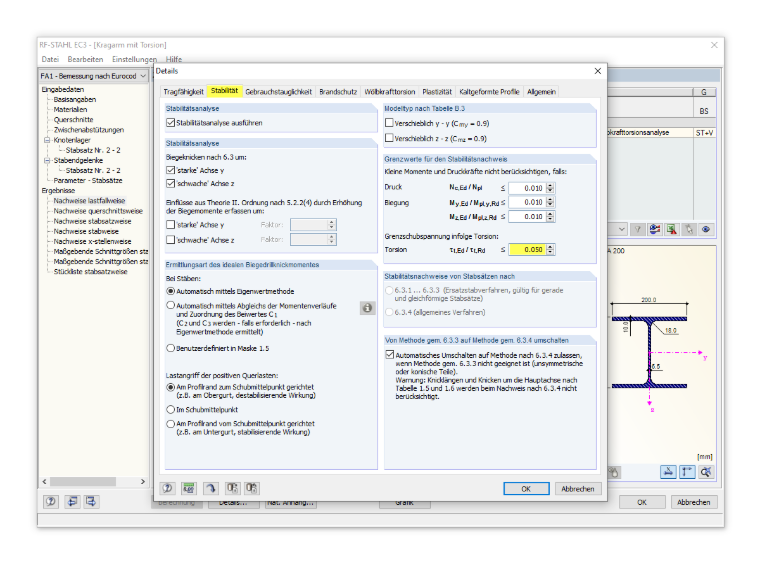This screenshot has width=760, height=570.
Task: Collapse the Stabendgelenke tree node
Action: pos(47,160)
